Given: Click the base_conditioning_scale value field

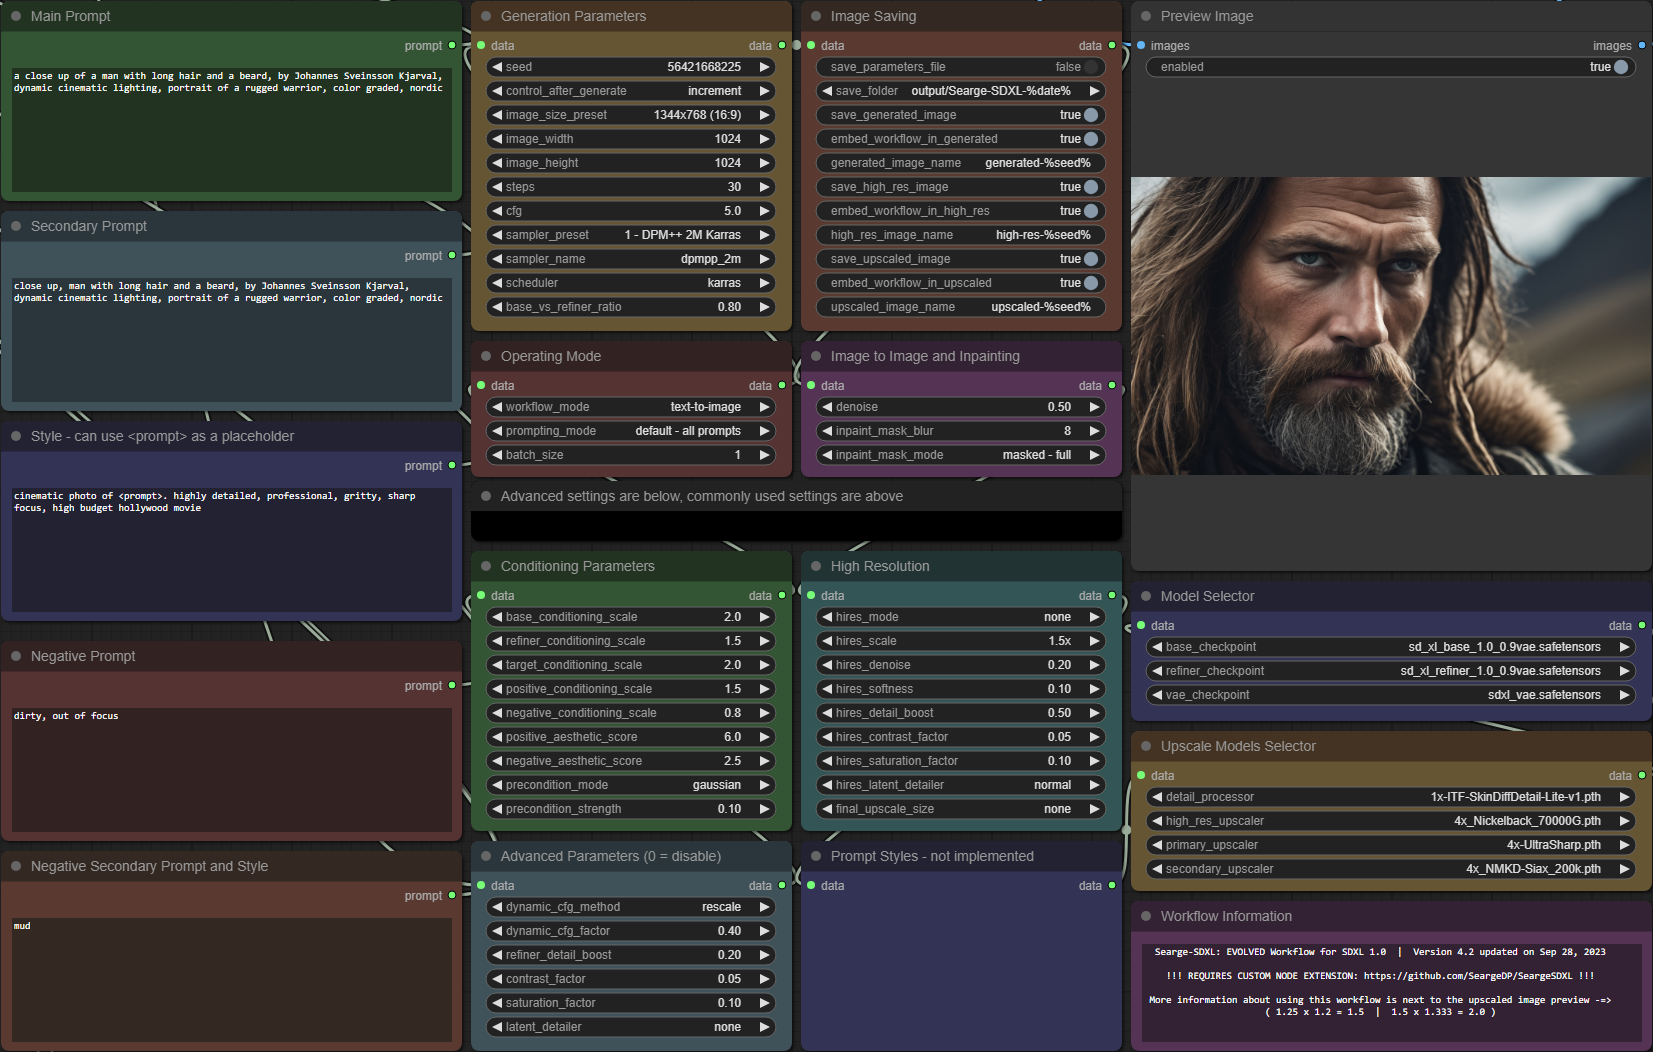Looking at the screenshot, I should (x=631, y=617).
